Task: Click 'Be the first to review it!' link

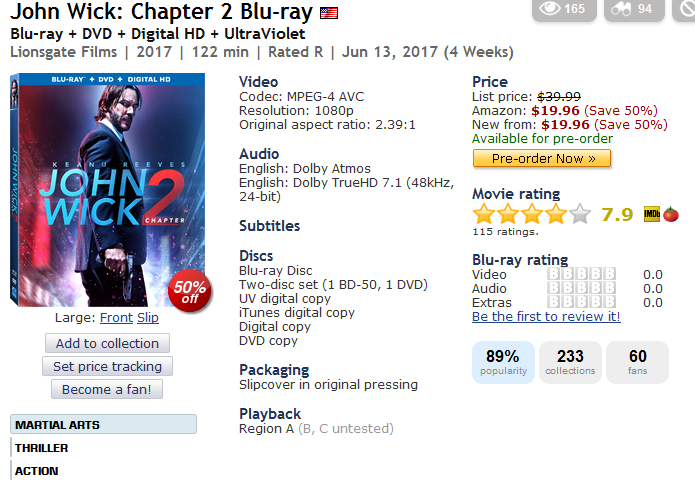Action: 546,317
